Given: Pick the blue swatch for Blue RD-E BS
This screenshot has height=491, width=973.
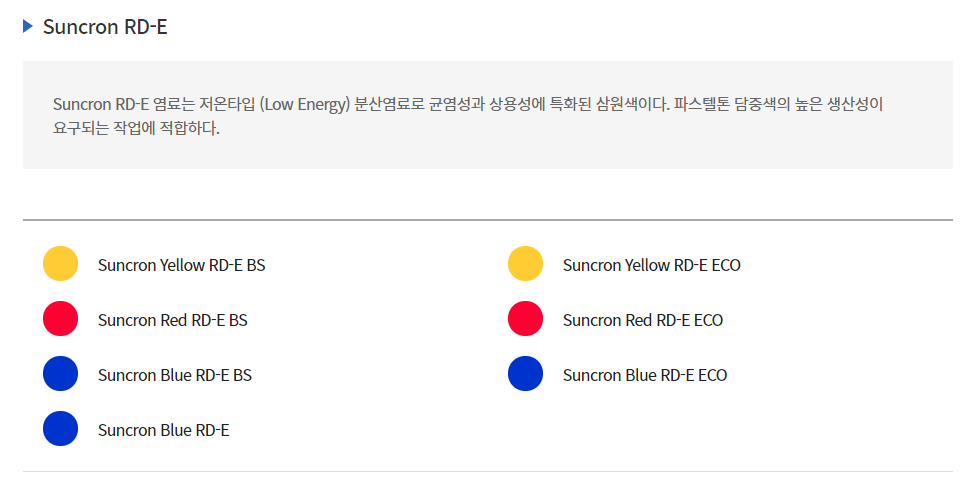Looking at the screenshot, I should pos(60,374).
